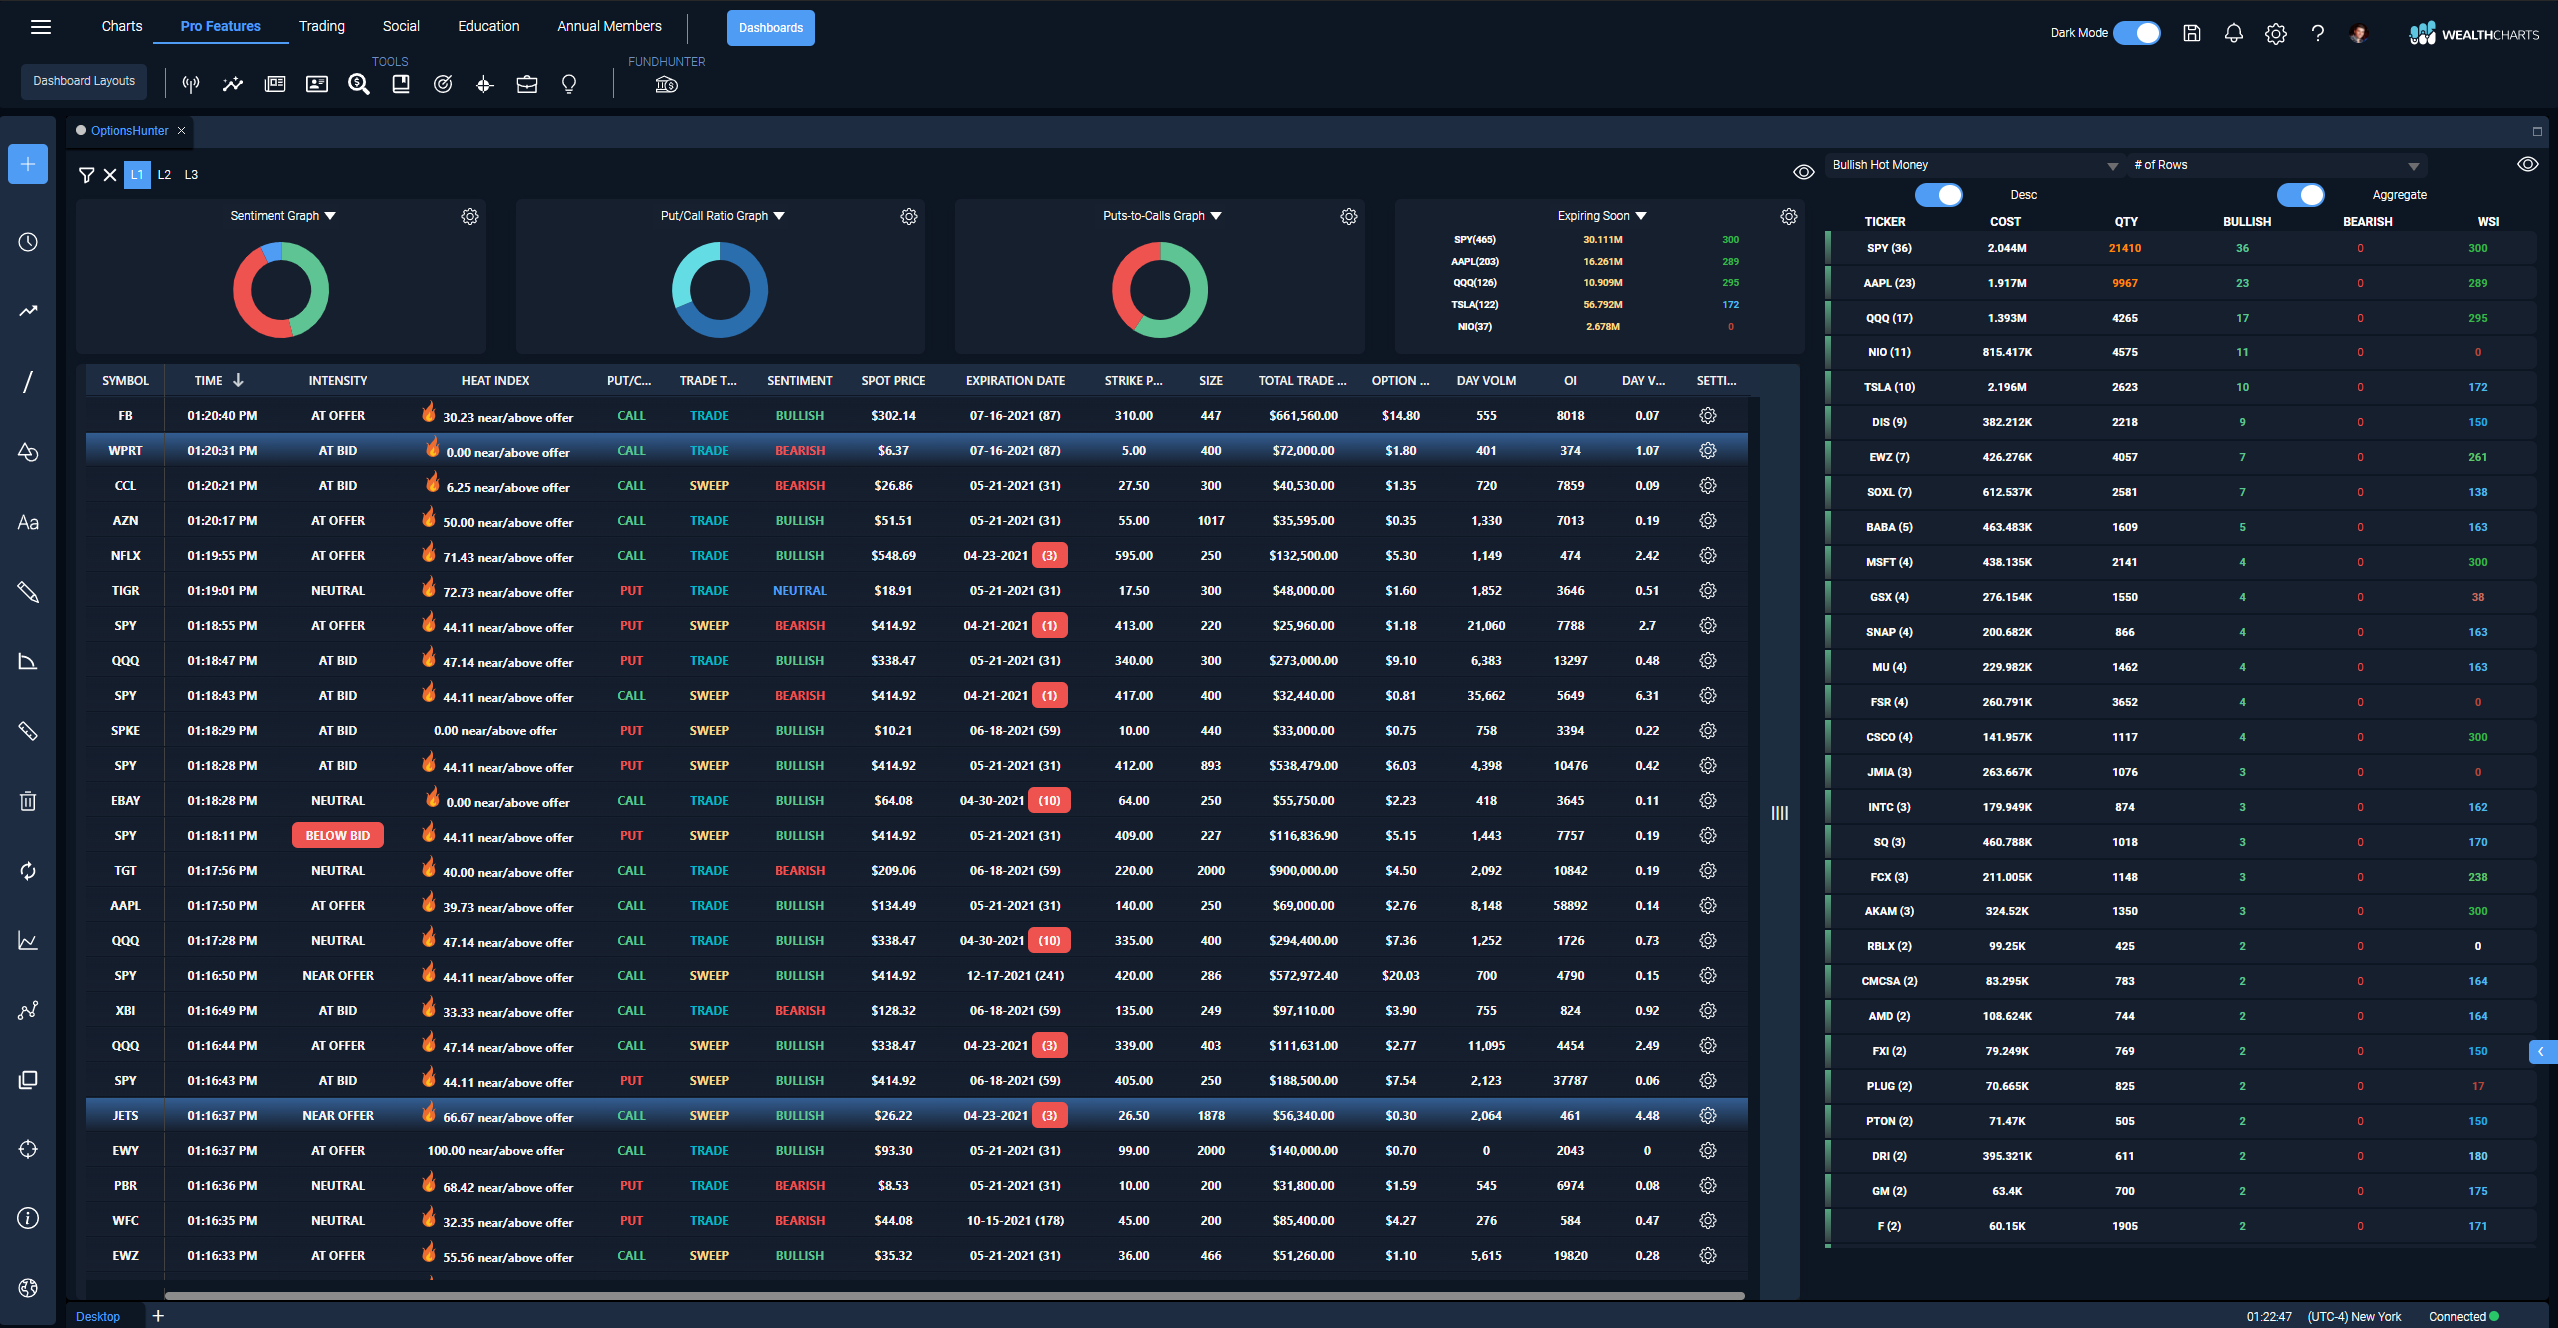Open Sentiment Graph settings gear
This screenshot has width=2558, height=1328.
(x=470, y=216)
